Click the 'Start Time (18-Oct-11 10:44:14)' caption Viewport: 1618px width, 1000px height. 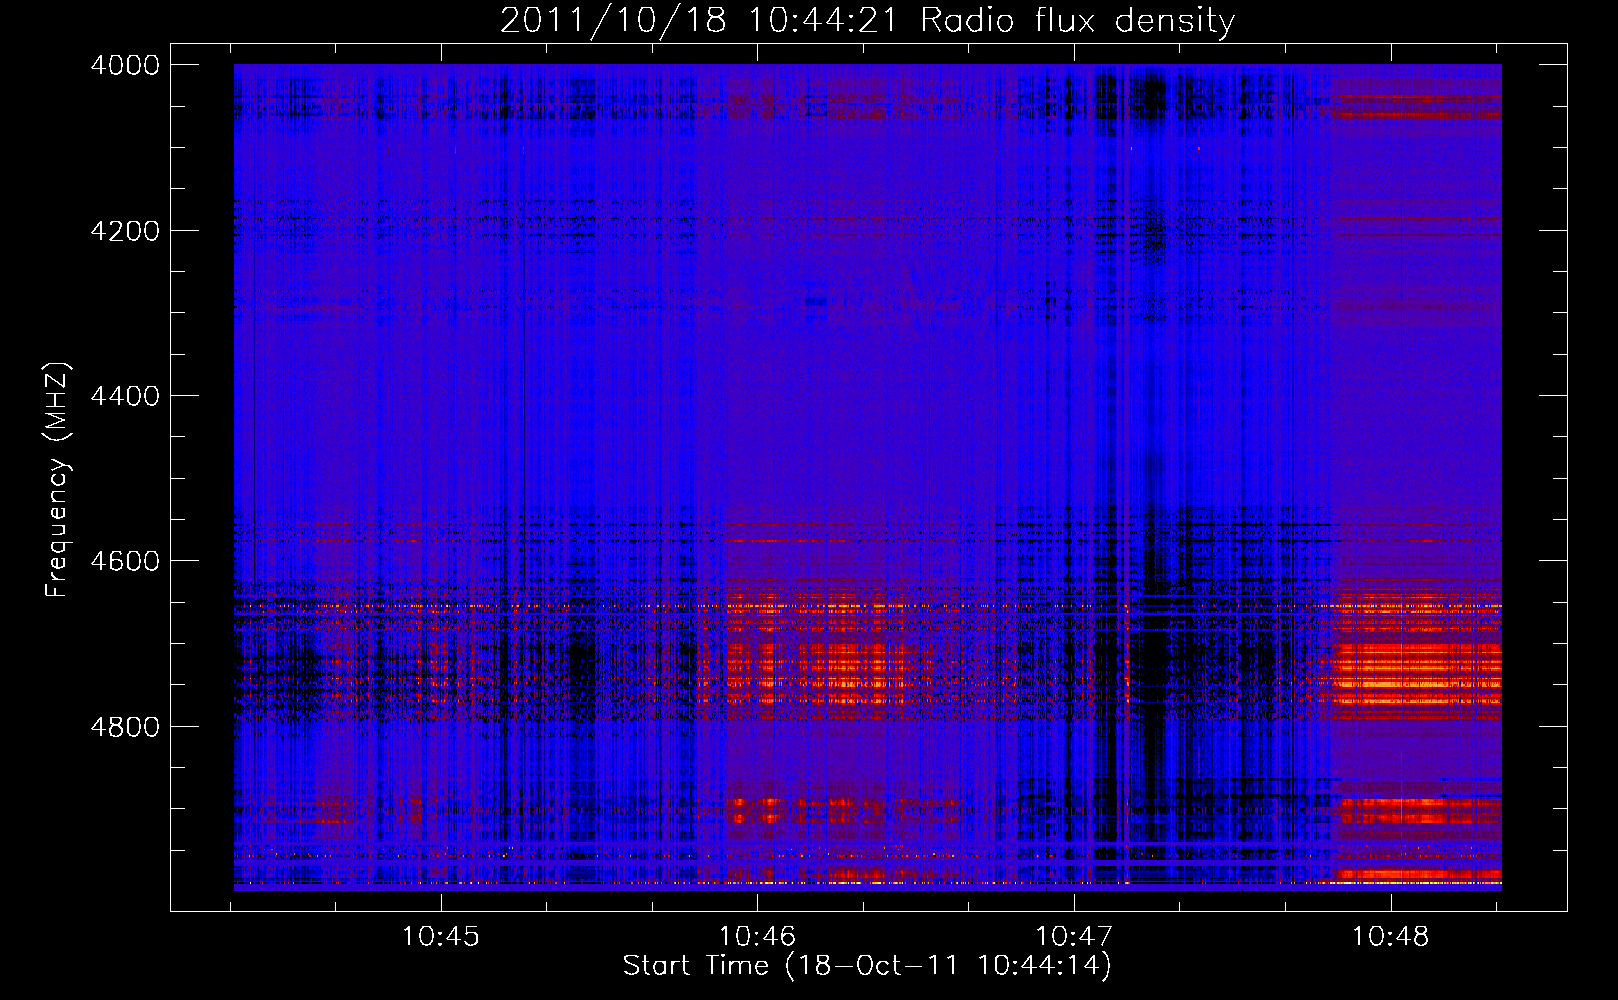[x=867, y=966]
